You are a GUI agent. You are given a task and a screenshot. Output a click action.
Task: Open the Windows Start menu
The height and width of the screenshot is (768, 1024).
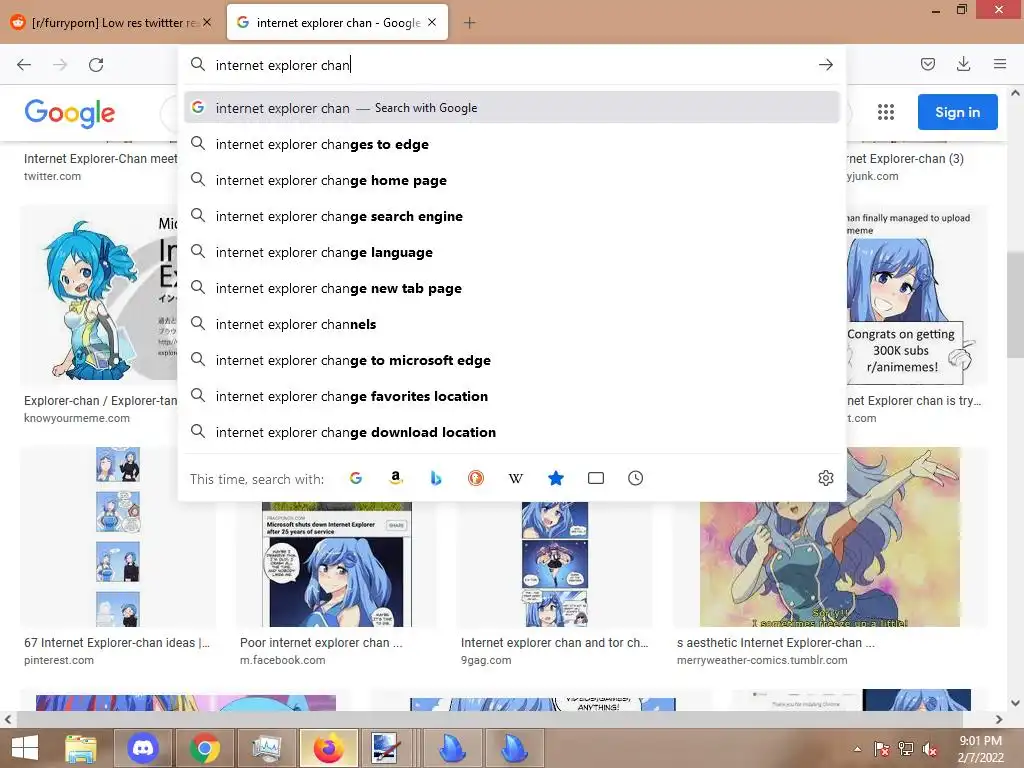point(25,748)
